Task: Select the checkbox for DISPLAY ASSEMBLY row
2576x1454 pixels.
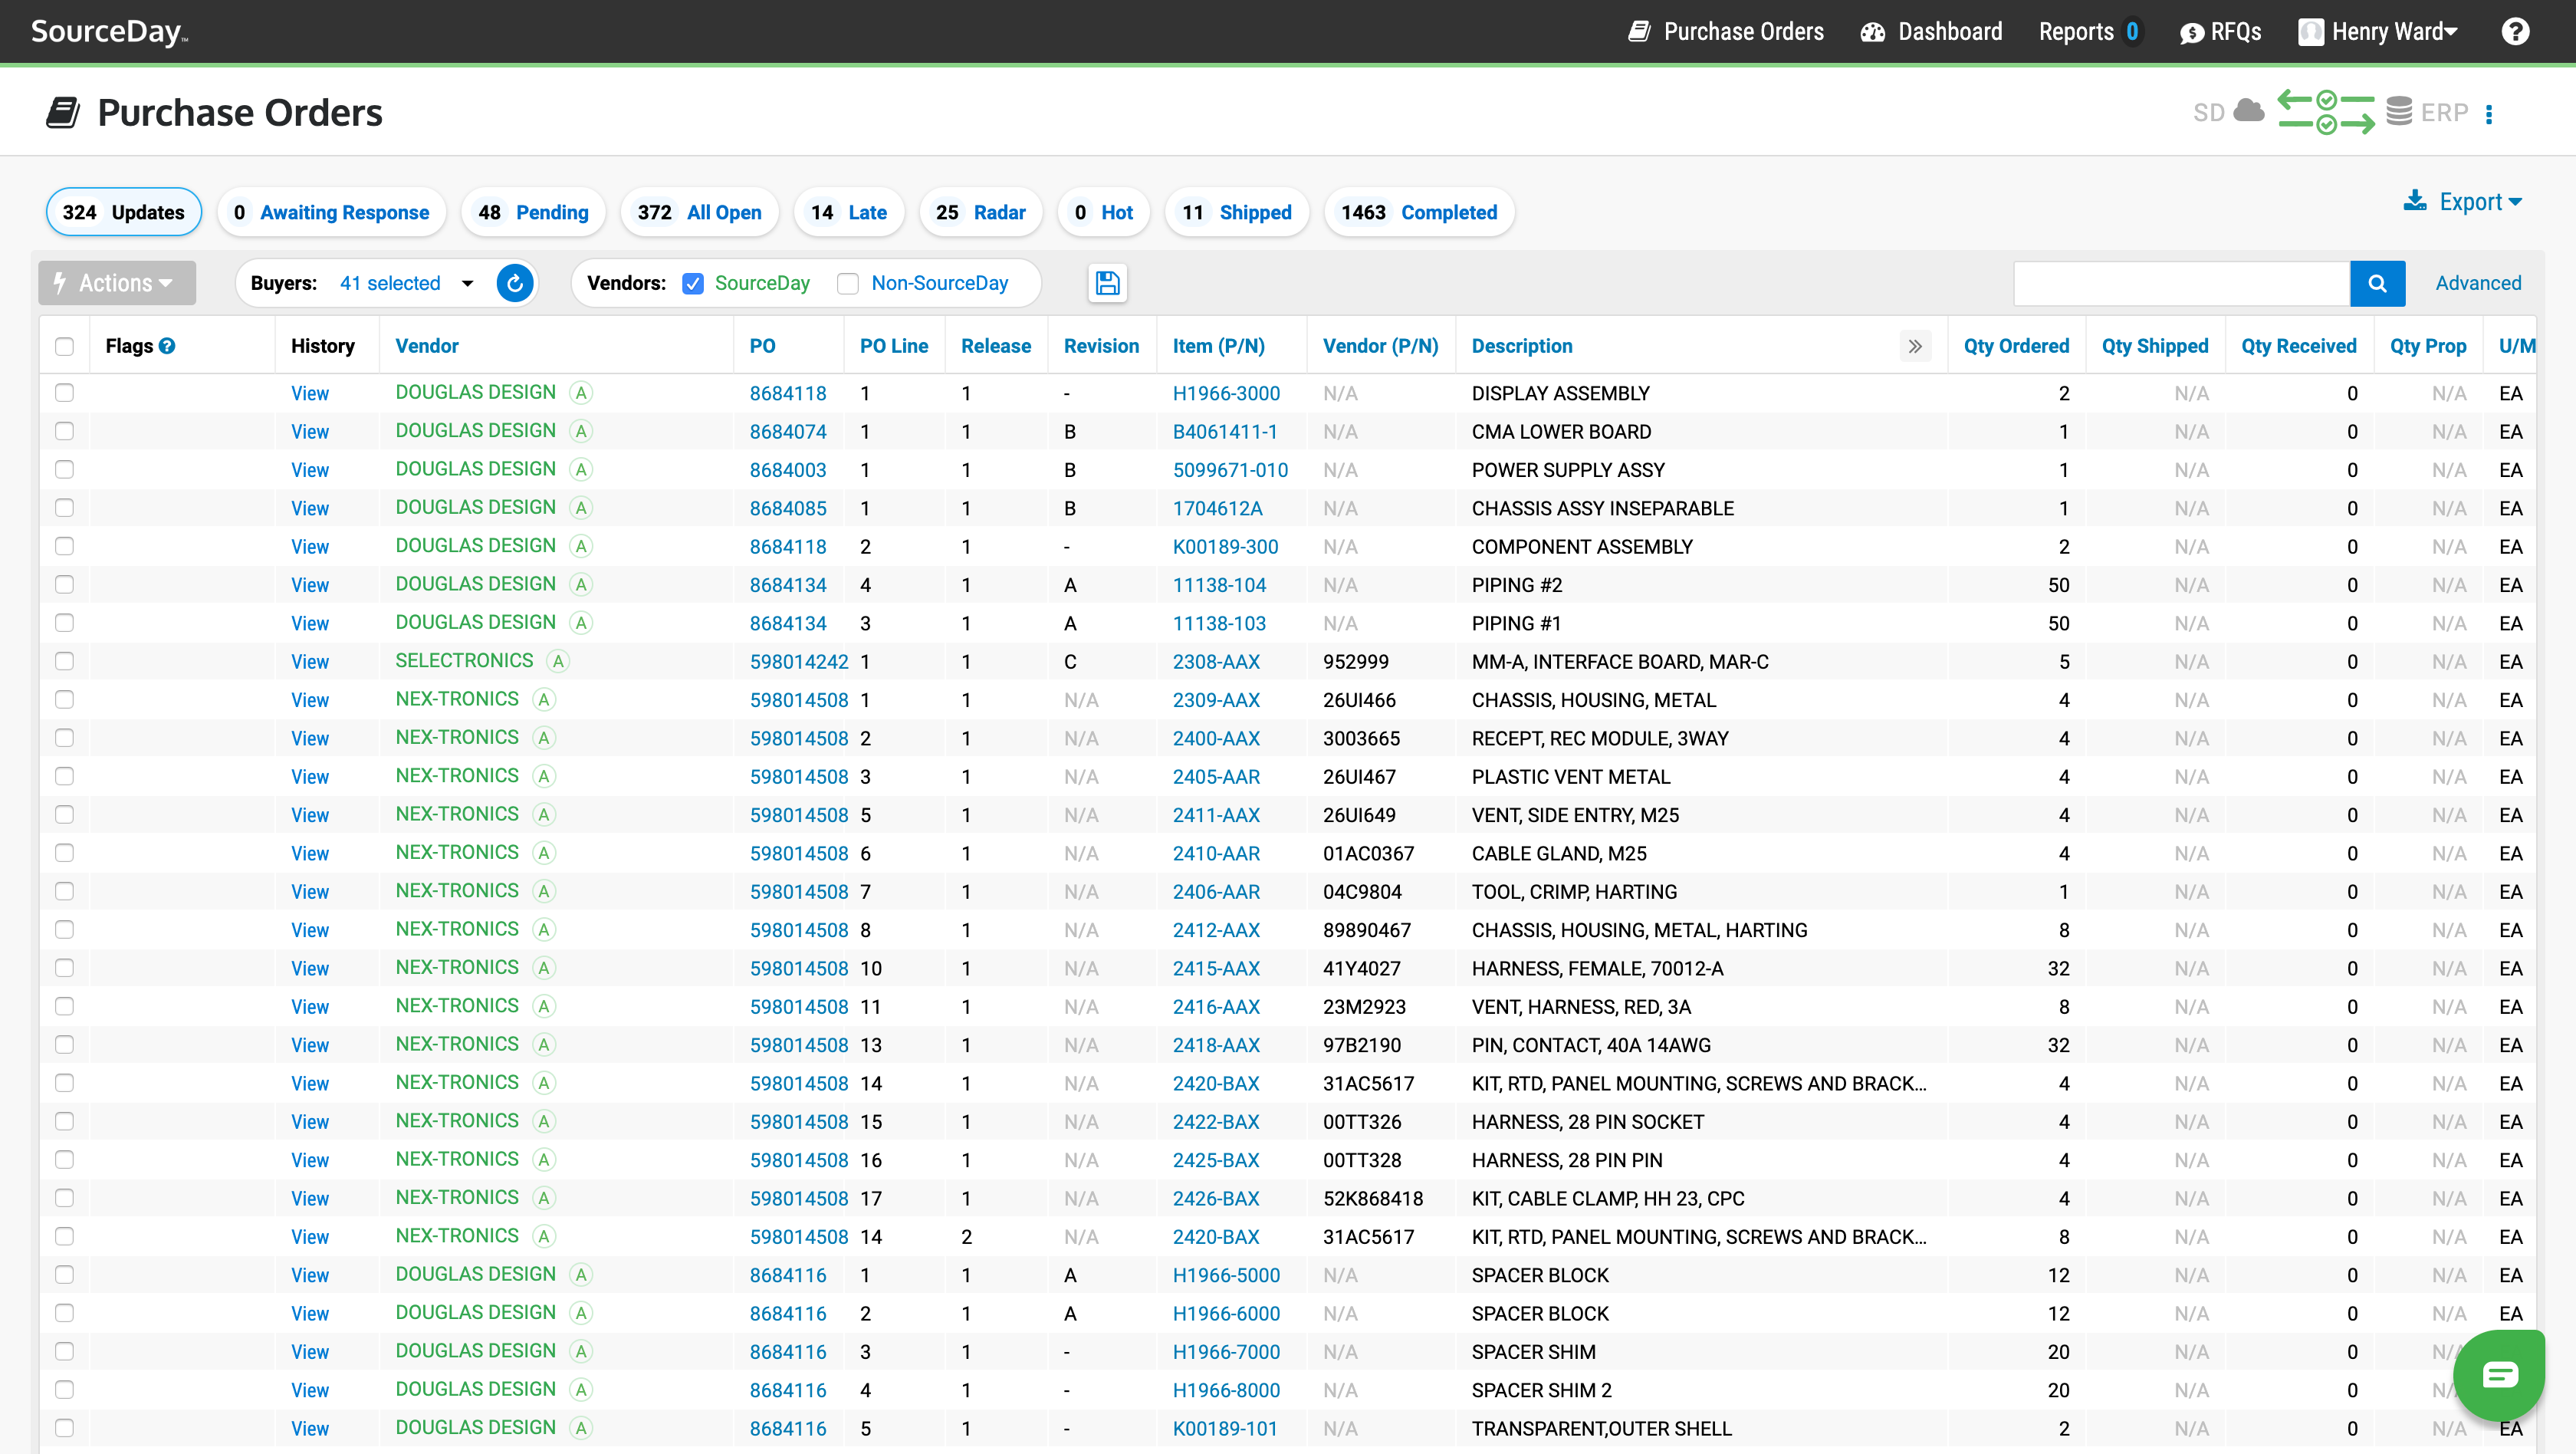Action: [x=64, y=393]
